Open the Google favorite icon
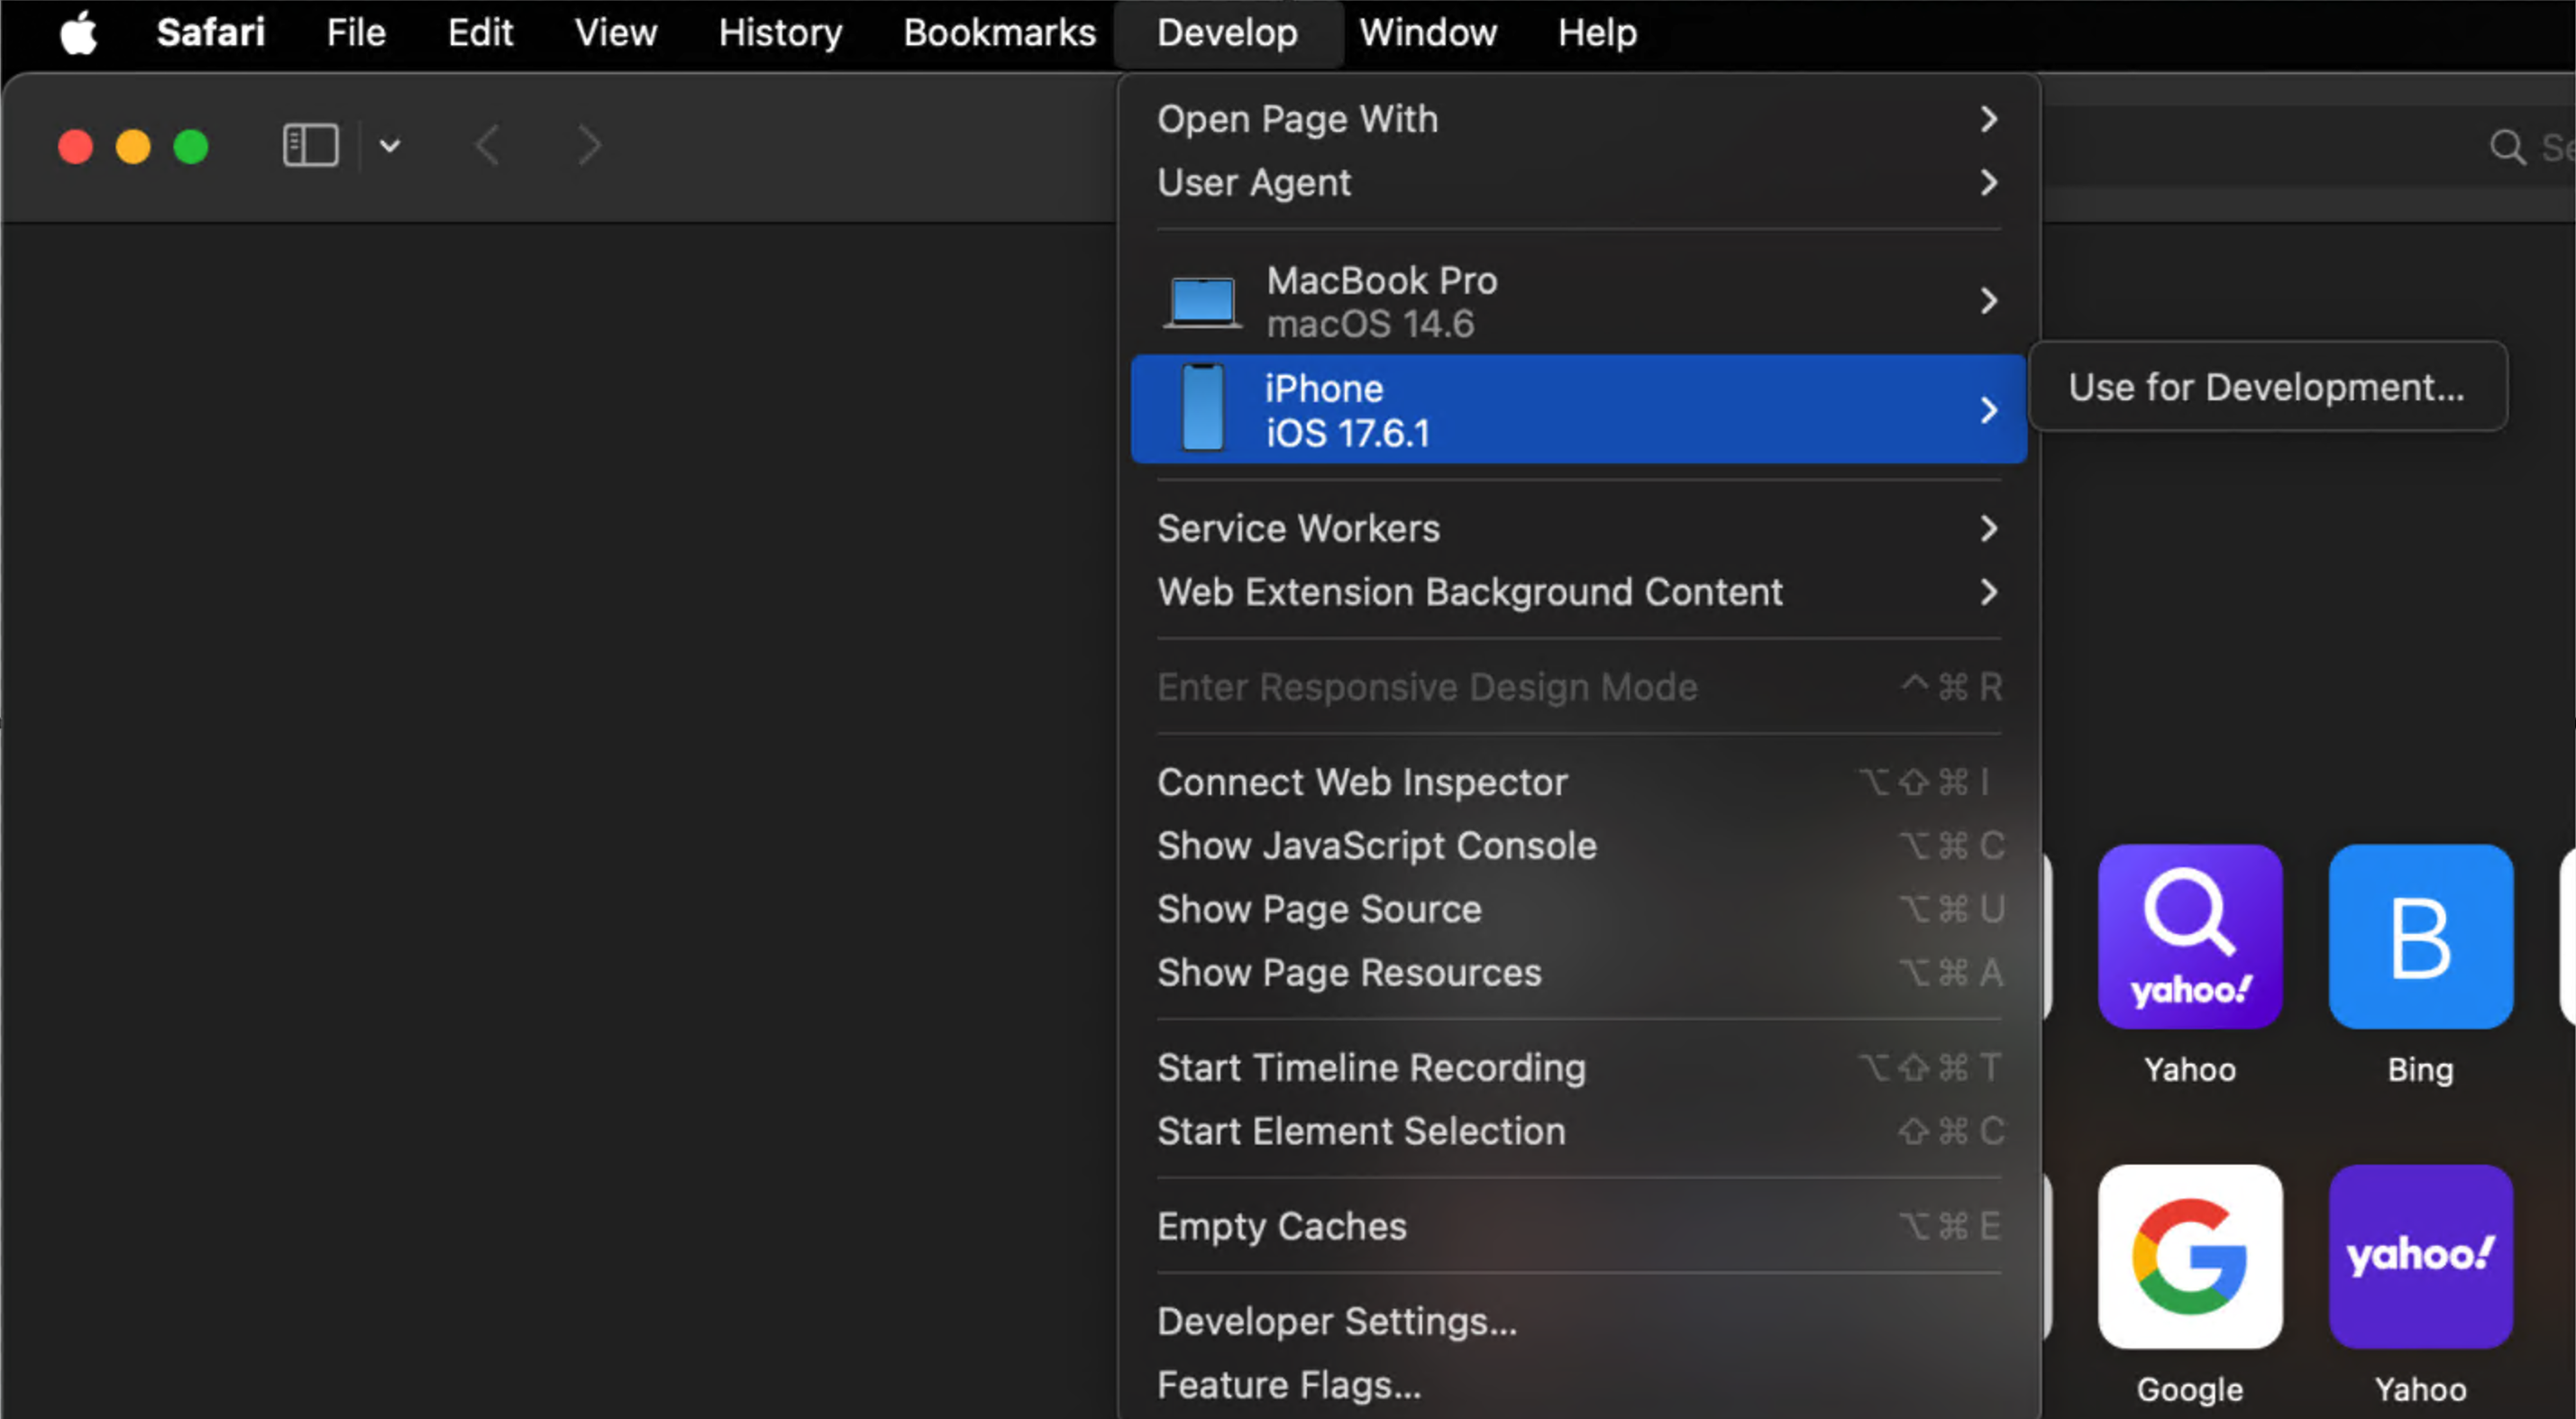The width and height of the screenshot is (2576, 1419). (2189, 1256)
